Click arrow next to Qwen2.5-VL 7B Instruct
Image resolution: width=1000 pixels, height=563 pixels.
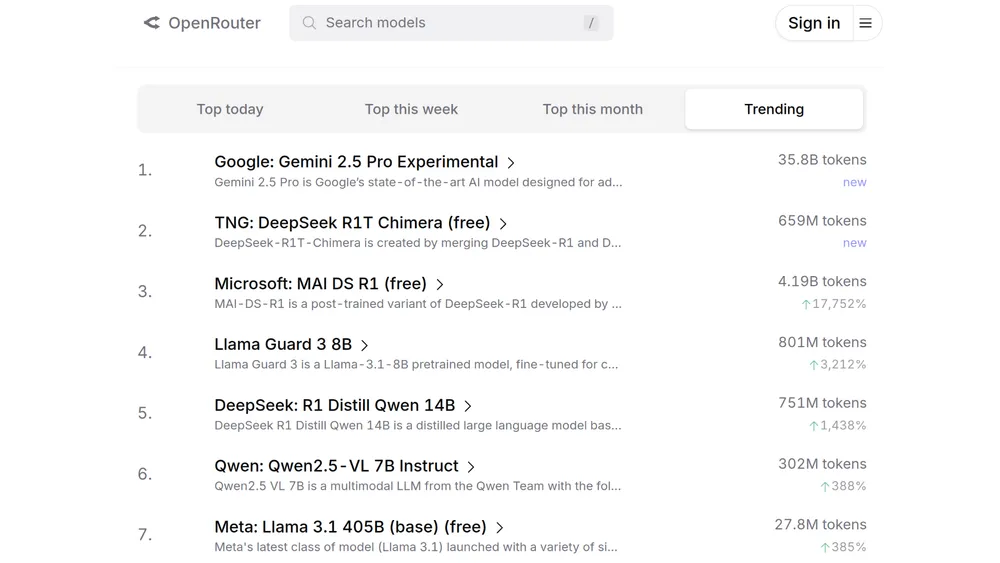click(471, 467)
